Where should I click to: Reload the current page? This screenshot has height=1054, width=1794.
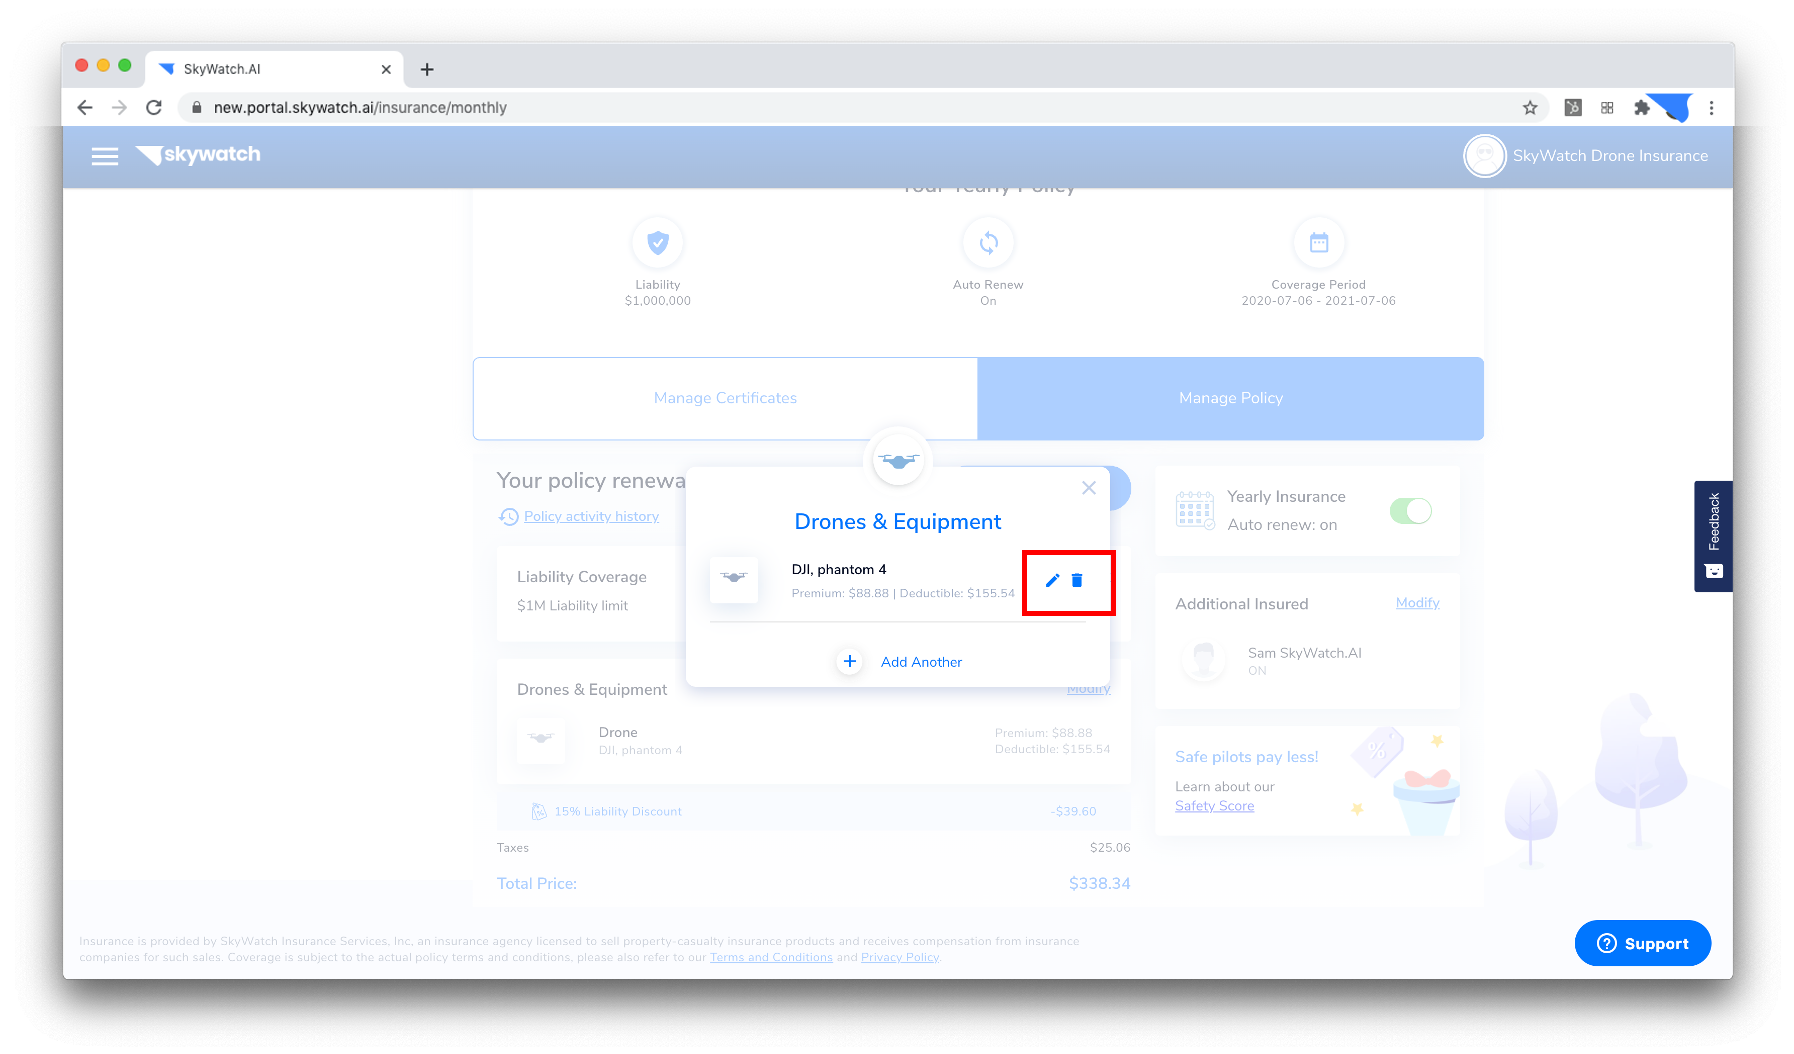[154, 107]
